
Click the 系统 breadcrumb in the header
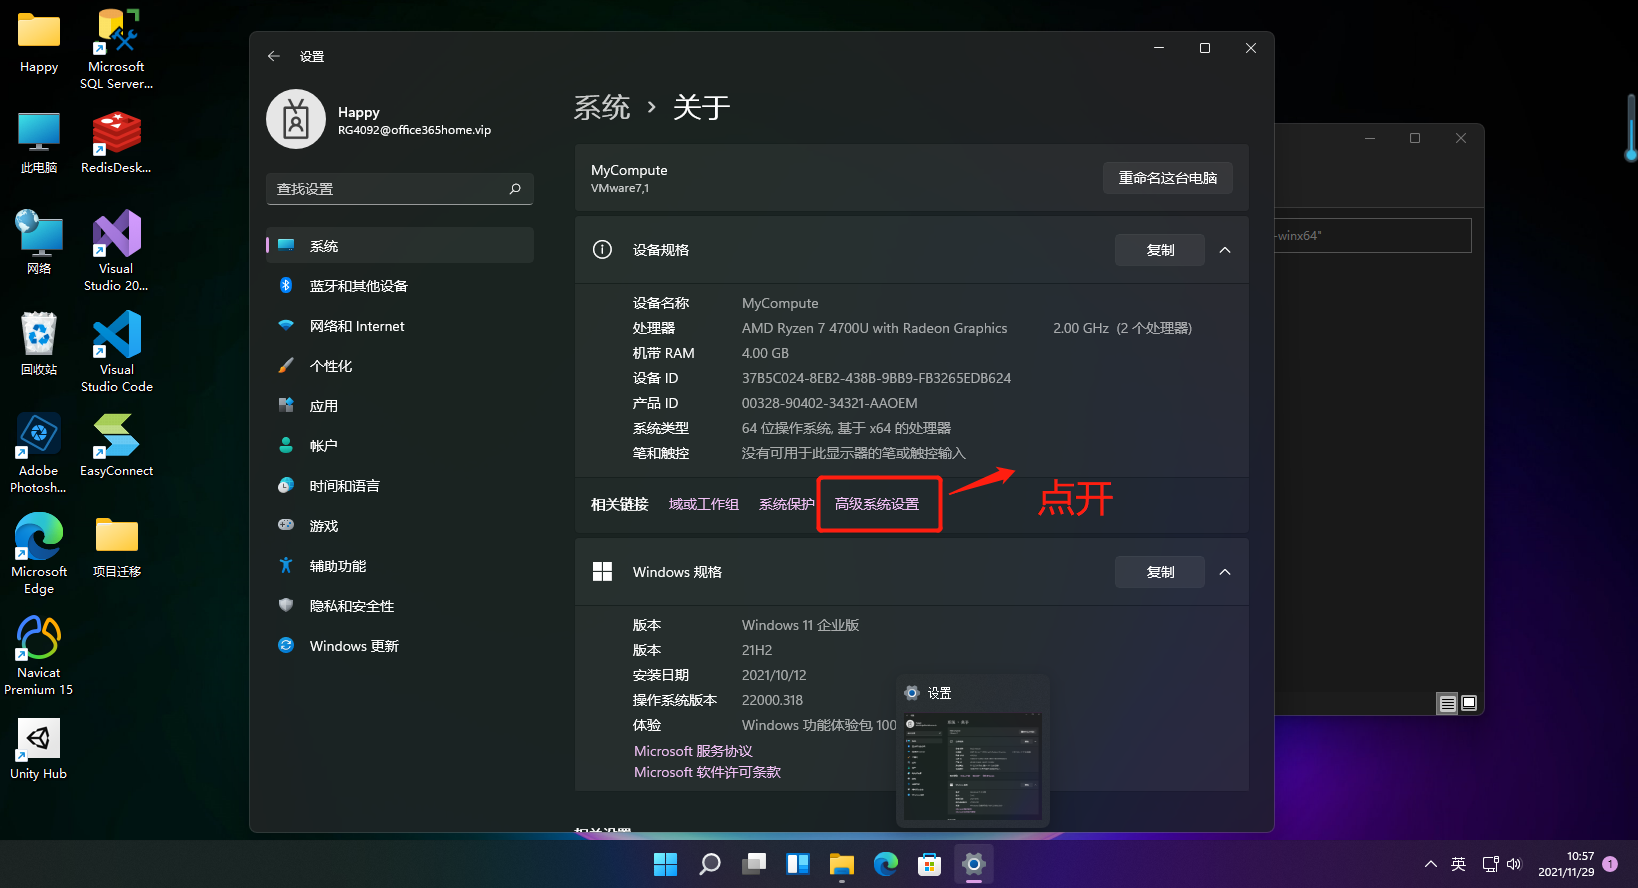click(602, 107)
